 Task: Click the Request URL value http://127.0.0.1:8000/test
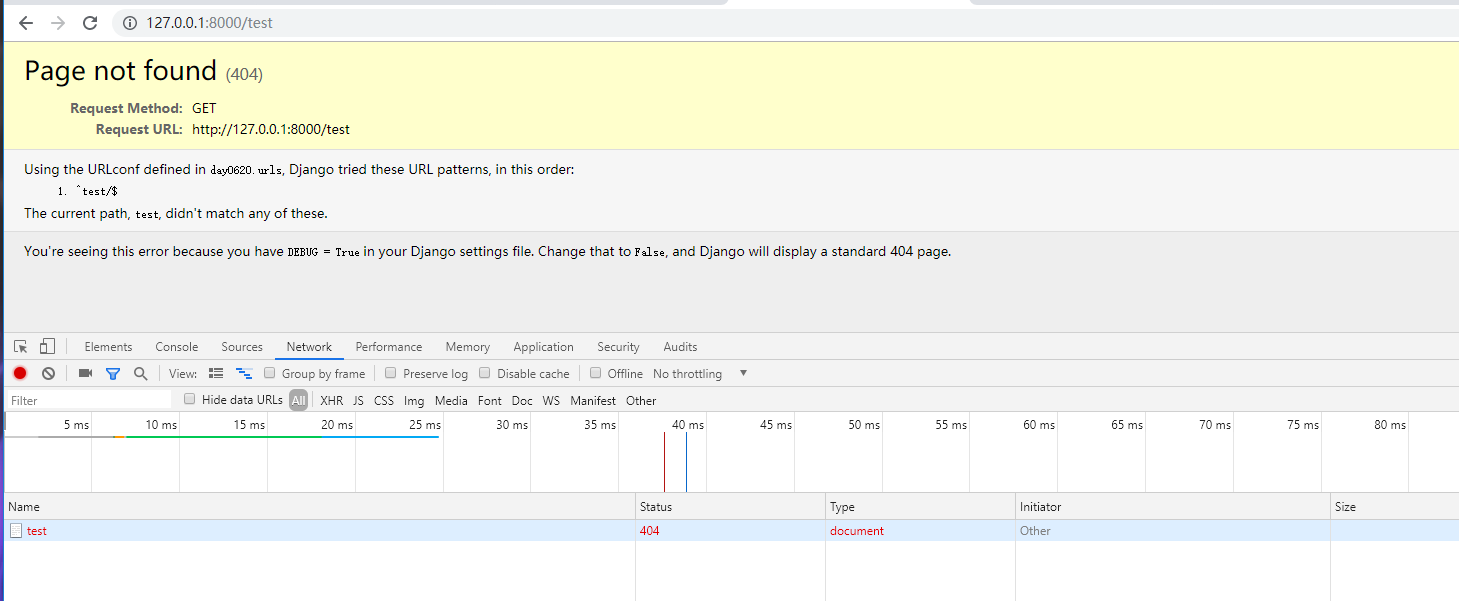tap(271, 129)
